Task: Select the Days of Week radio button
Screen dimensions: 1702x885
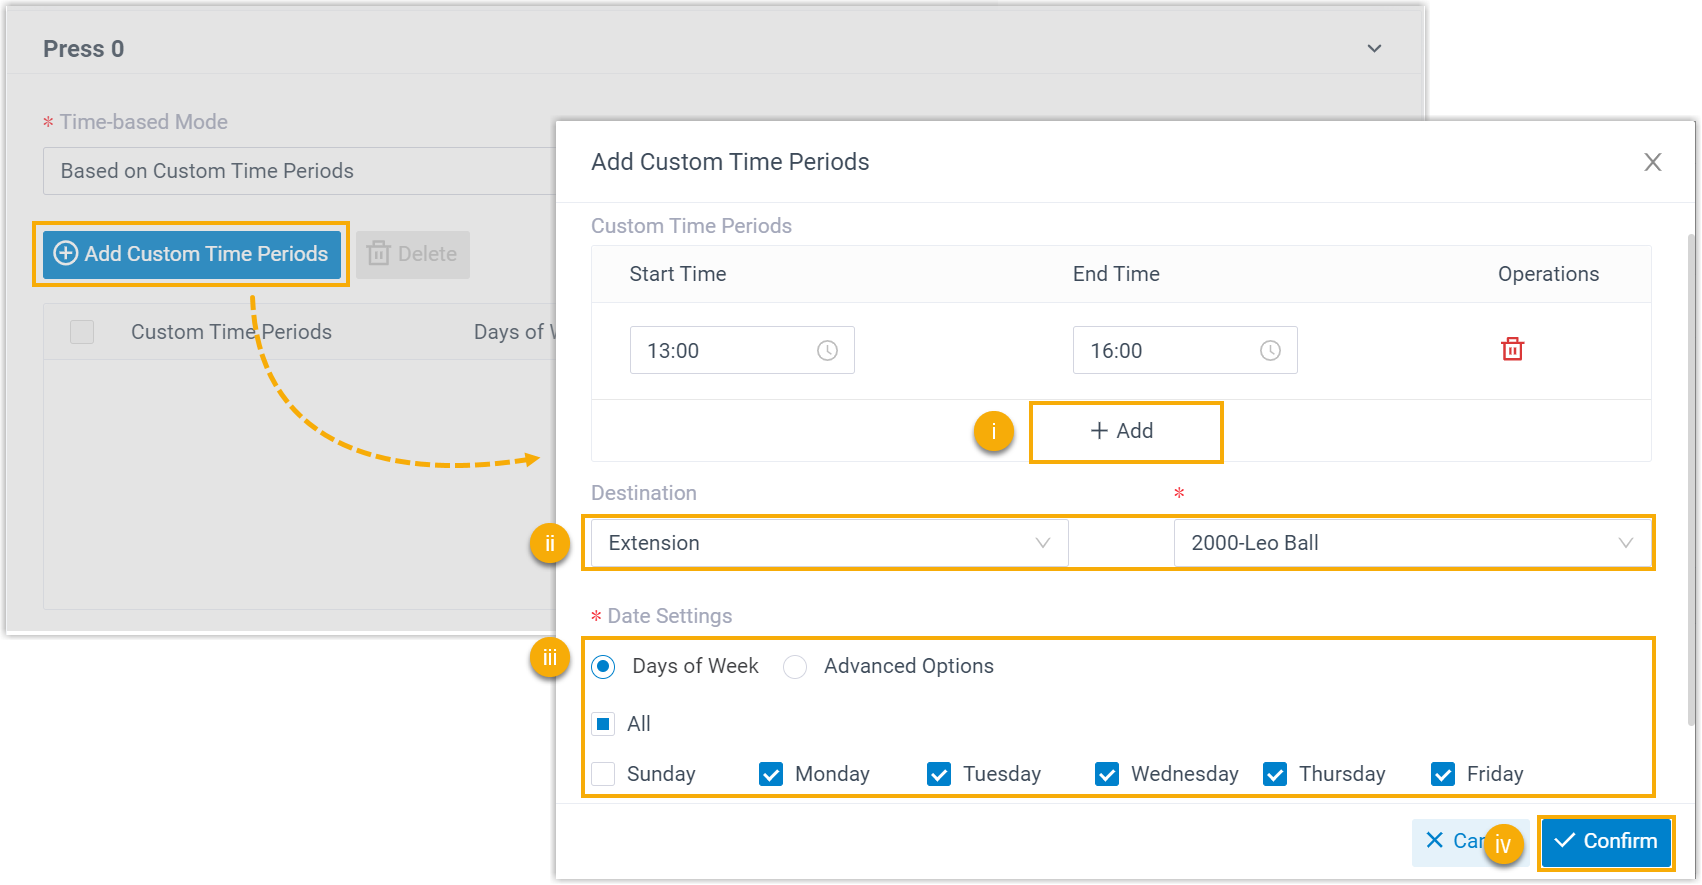Action: [603, 667]
